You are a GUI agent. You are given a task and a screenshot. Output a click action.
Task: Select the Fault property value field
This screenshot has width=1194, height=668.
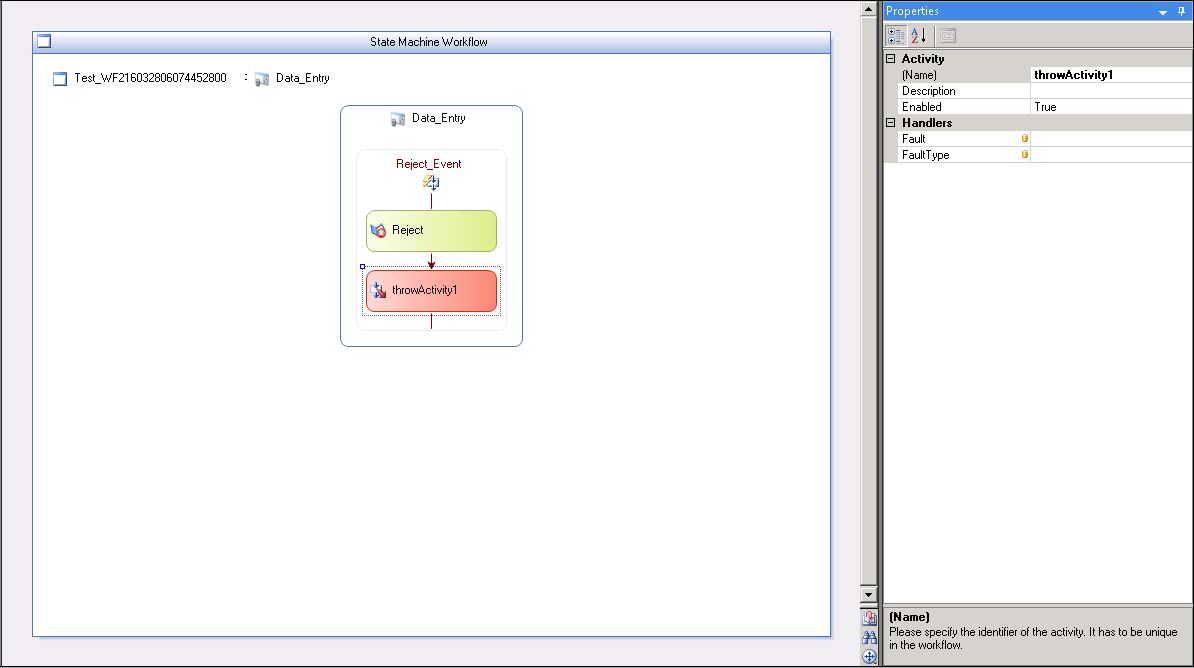point(1111,139)
